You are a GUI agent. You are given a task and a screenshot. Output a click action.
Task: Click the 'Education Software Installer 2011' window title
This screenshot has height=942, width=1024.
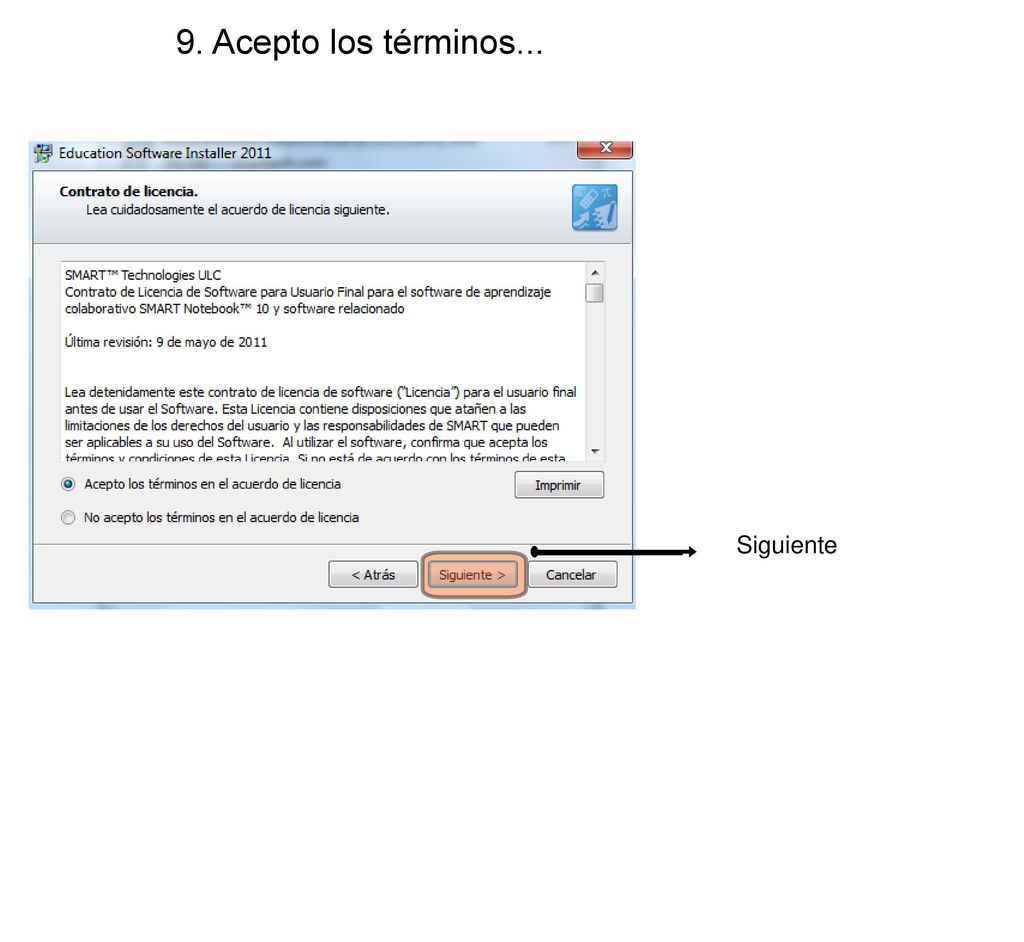(x=165, y=153)
